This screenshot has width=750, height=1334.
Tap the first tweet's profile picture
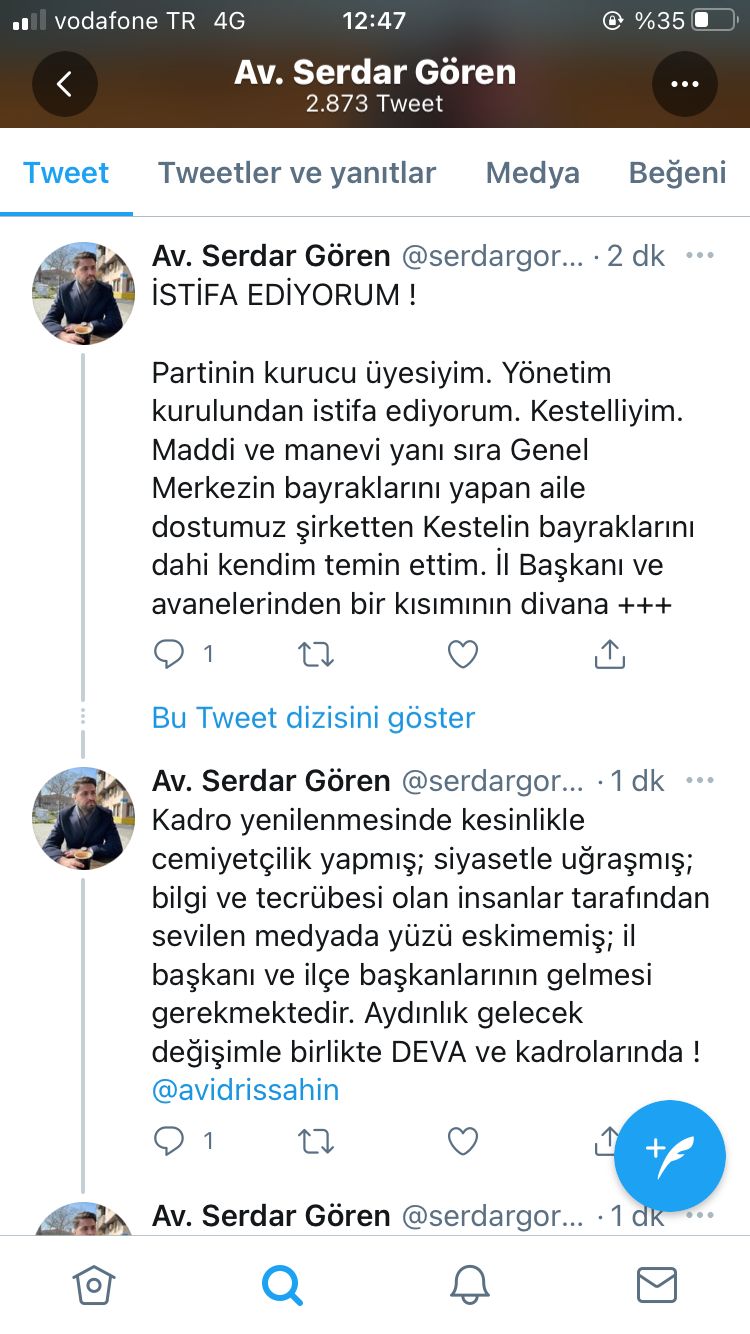point(83,292)
